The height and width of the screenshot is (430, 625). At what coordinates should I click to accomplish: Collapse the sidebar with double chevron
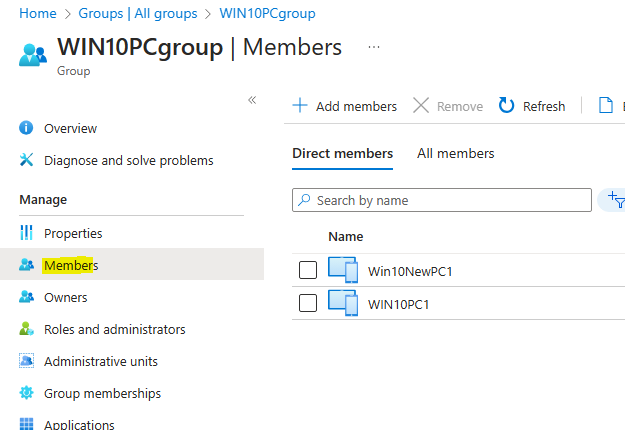click(252, 100)
